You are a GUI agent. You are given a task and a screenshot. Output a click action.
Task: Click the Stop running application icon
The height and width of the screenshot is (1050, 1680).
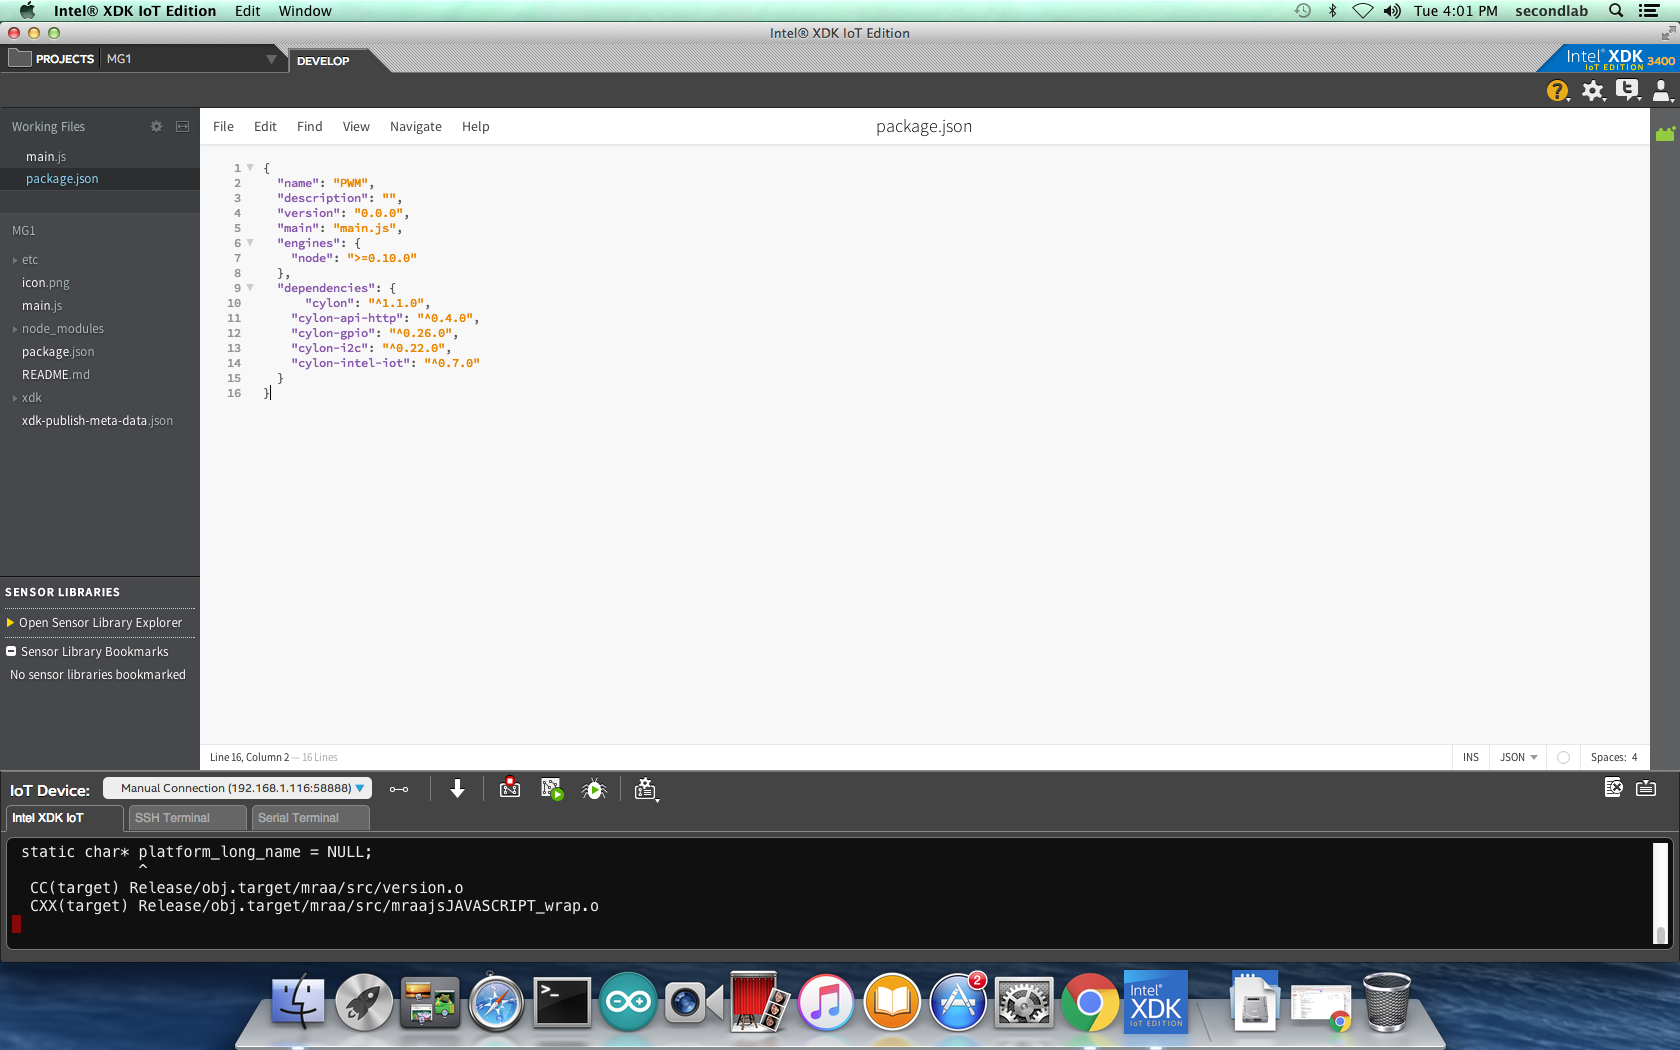[510, 789]
